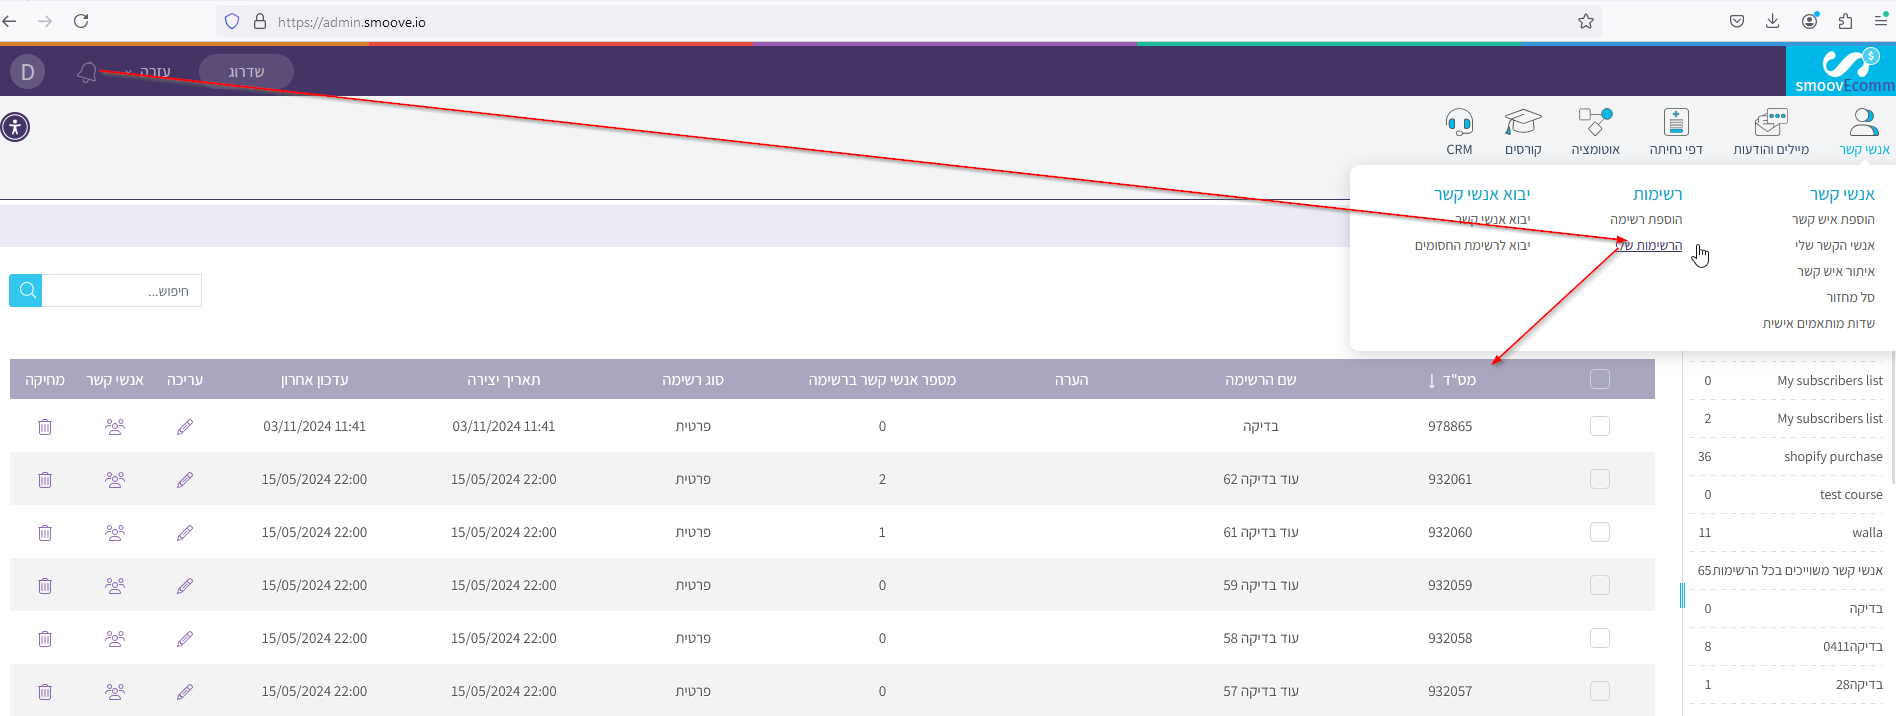Select 'הרשימות שלי' in the menu

pos(1649,246)
